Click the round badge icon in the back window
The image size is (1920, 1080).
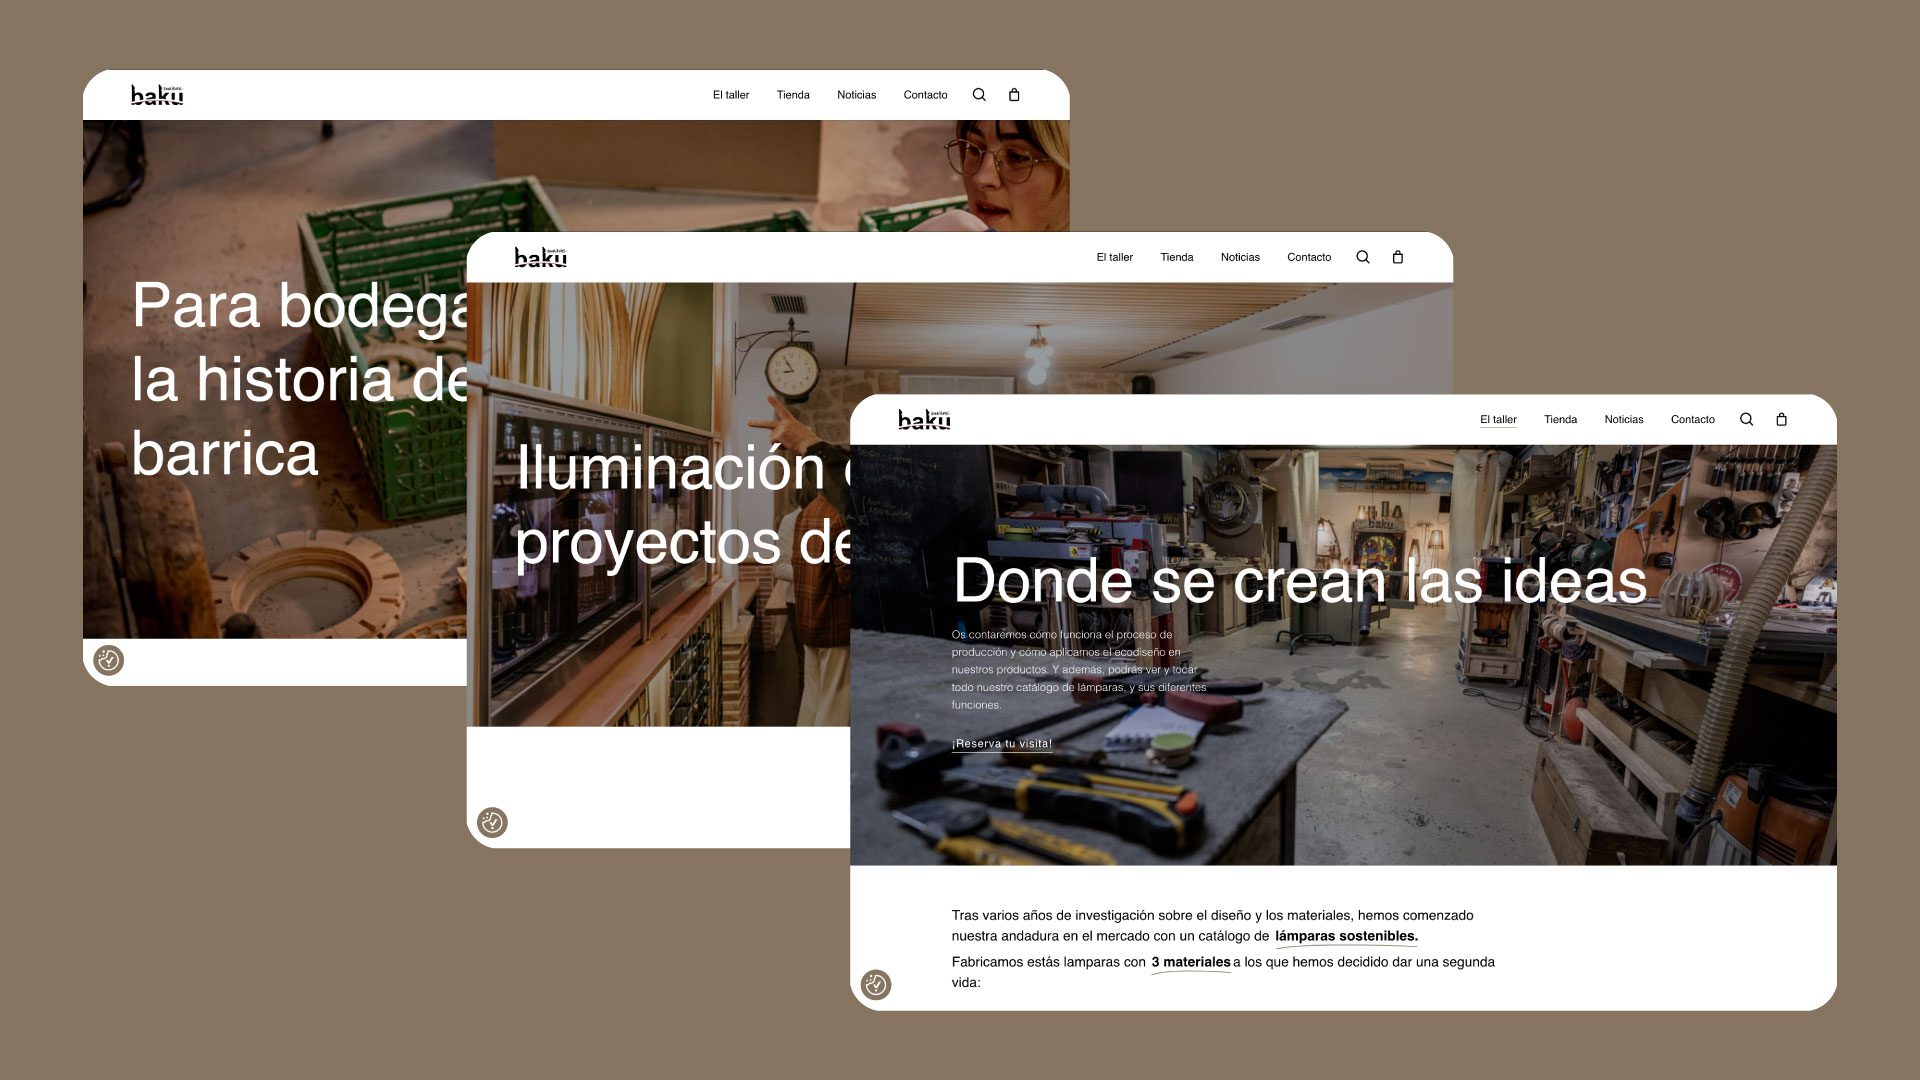(108, 660)
